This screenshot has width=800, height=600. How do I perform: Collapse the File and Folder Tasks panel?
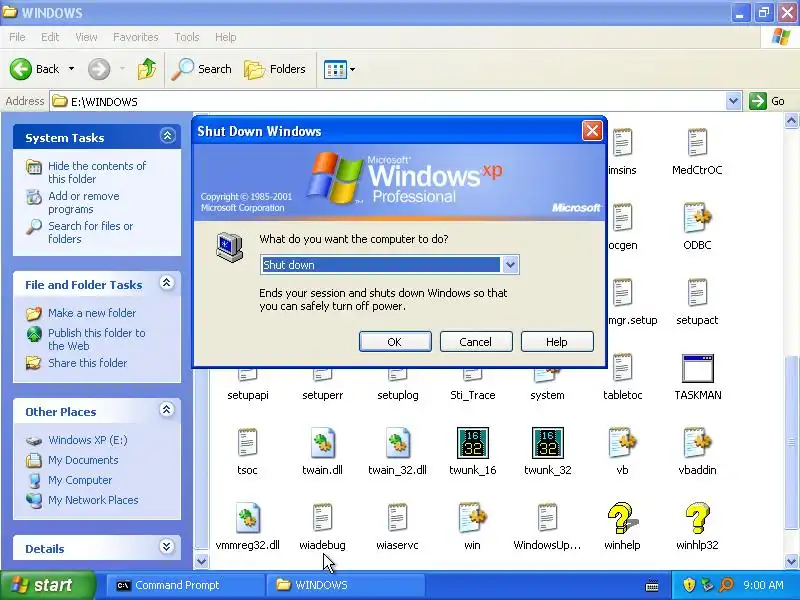167,283
